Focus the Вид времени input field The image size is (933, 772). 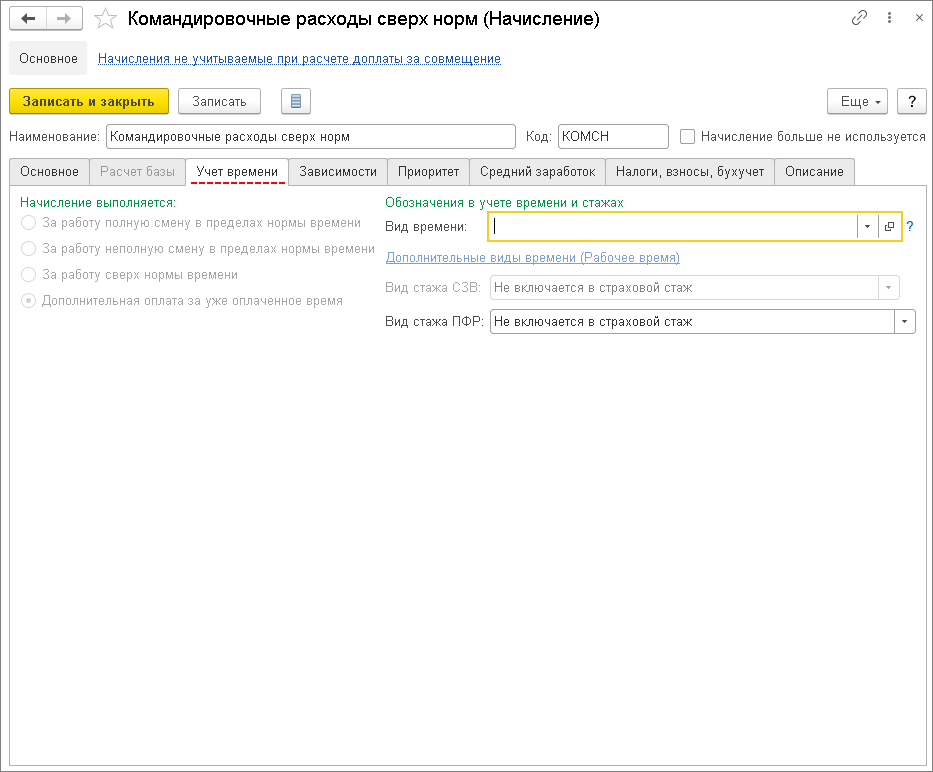pos(675,226)
